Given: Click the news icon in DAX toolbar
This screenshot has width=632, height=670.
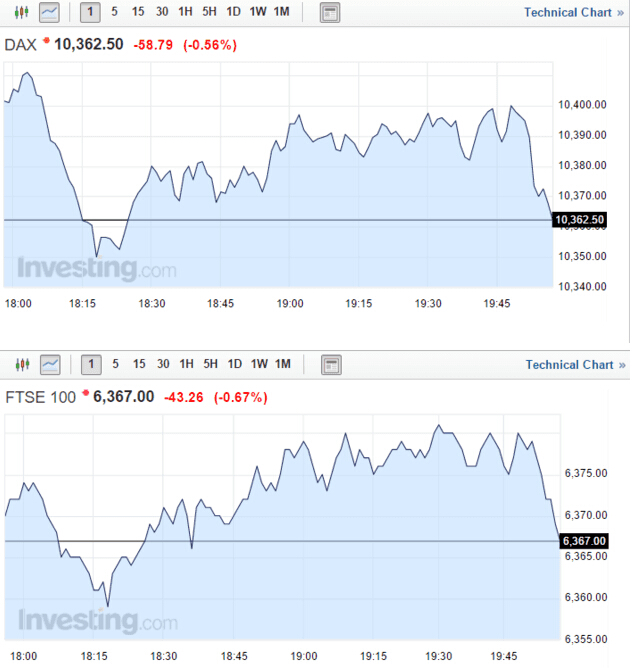Looking at the screenshot, I should coord(330,13).
